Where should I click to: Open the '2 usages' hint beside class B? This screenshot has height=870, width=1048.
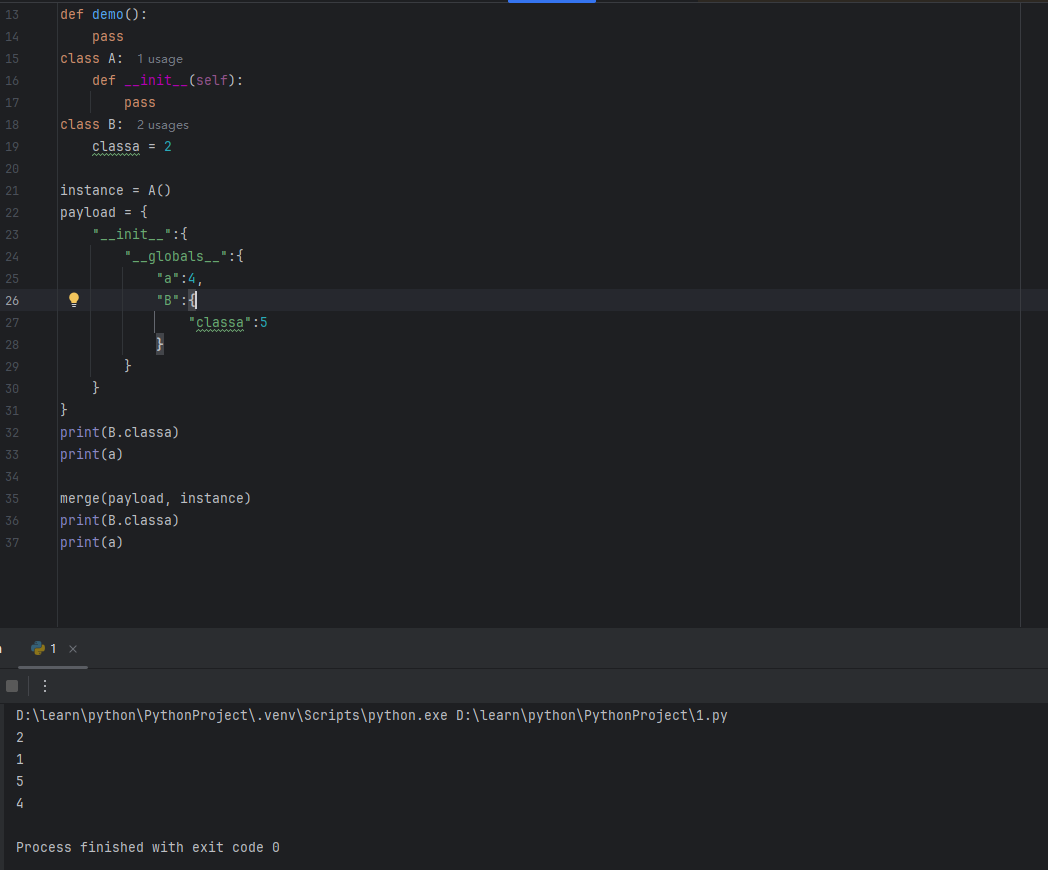[162, 125]
